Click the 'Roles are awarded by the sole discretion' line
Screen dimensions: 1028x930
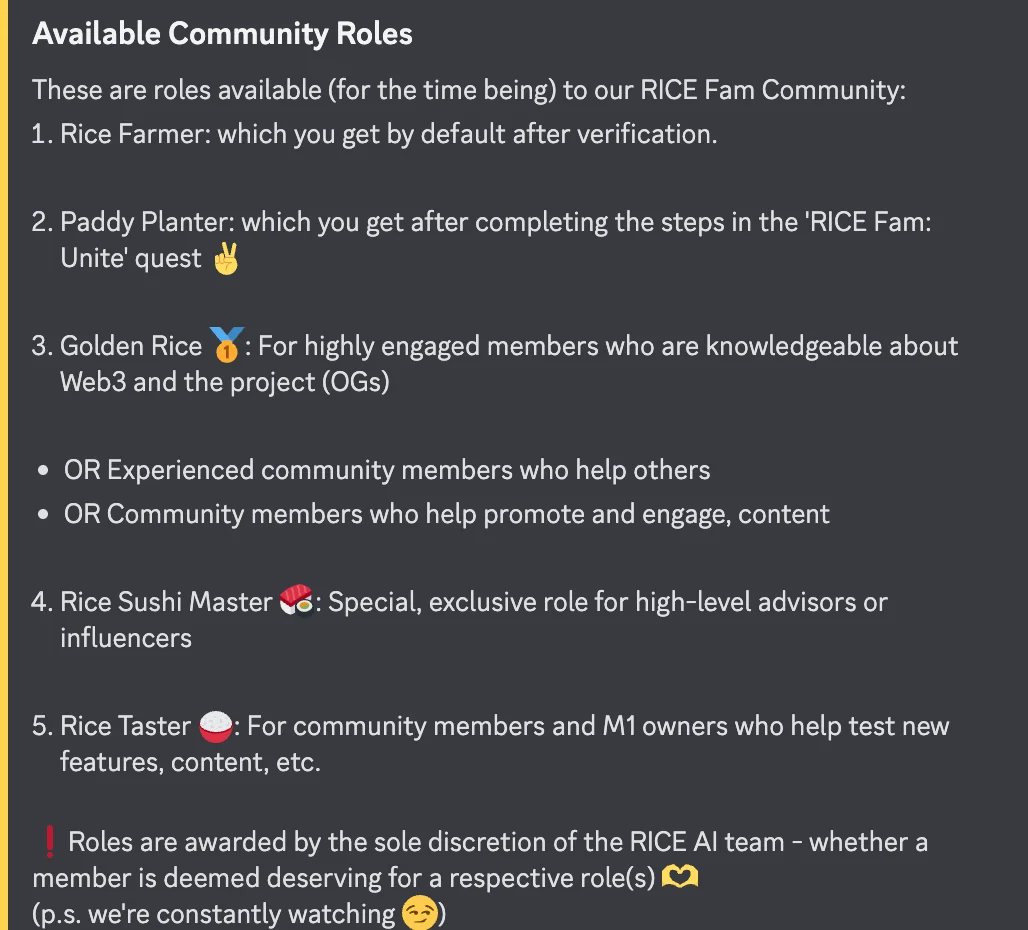(x=498, y=842)
